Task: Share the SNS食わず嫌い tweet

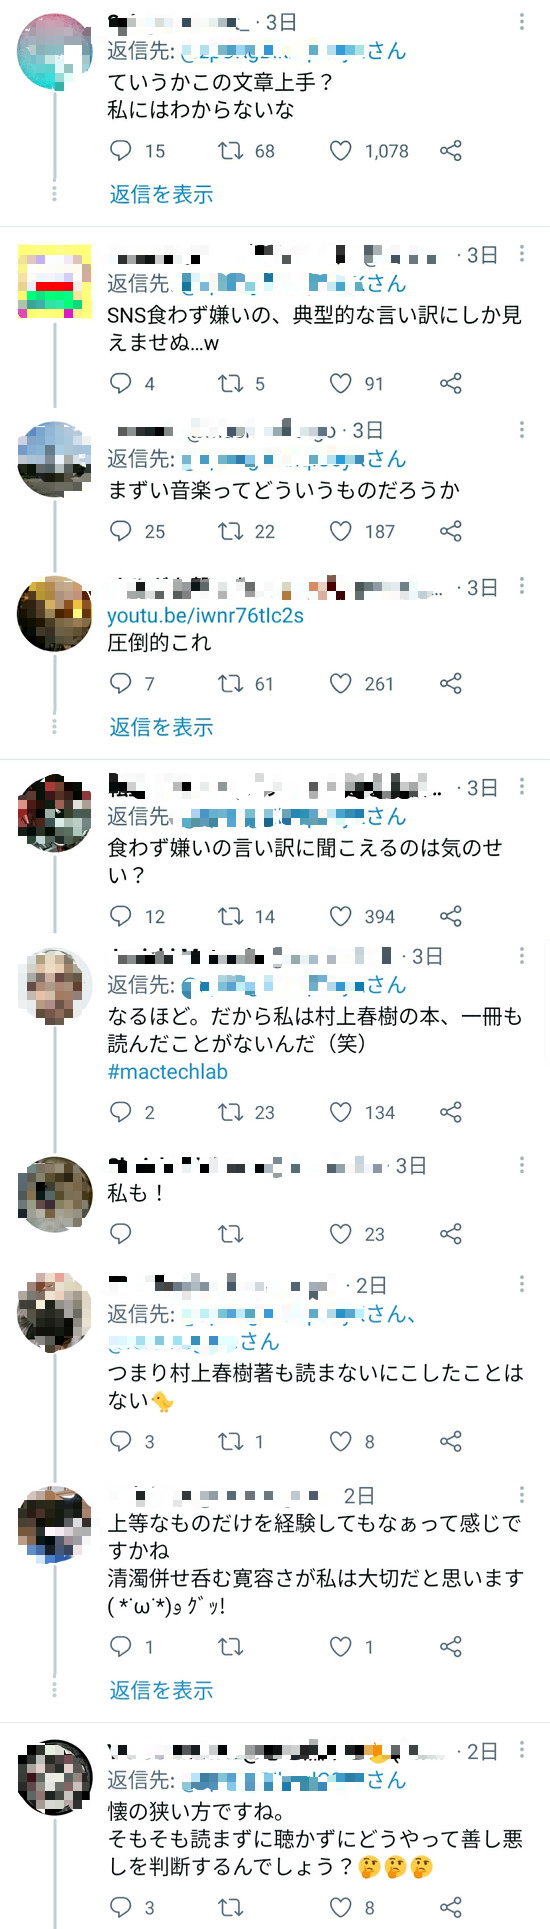Action: 451,384
